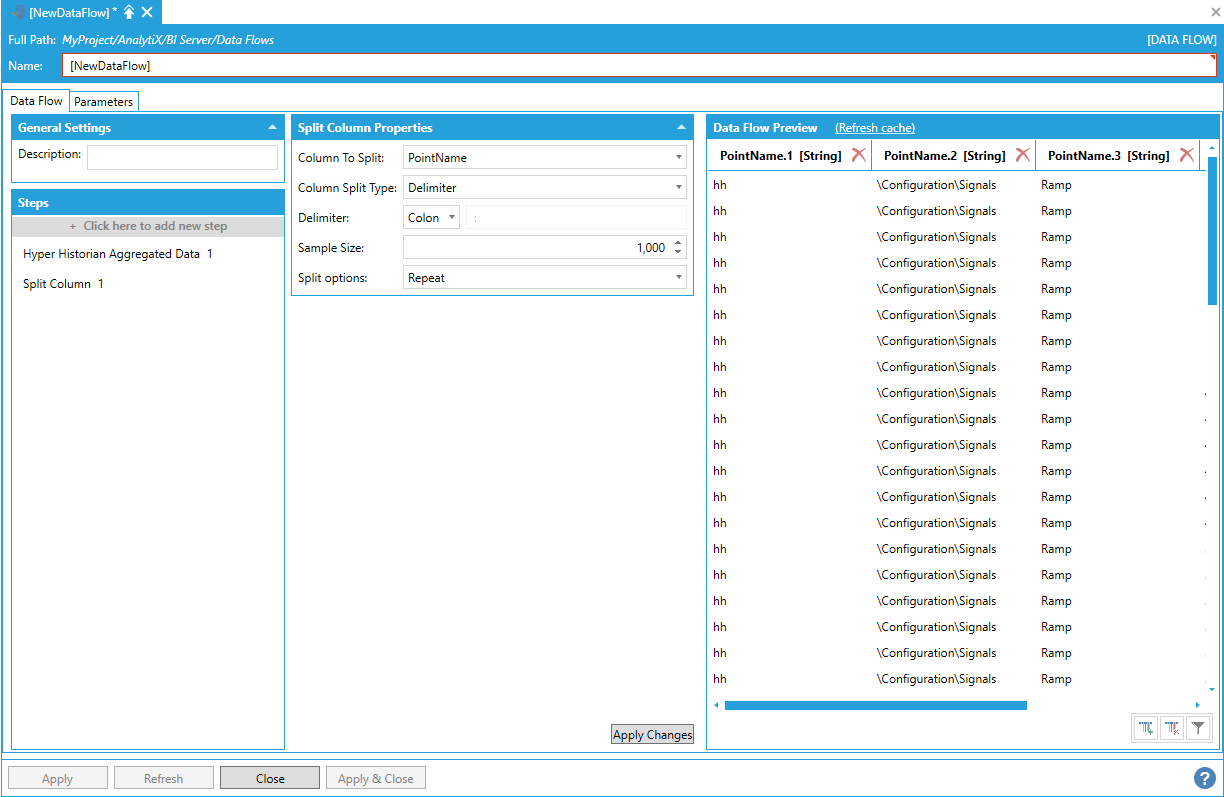This screenshot has height=797, width=1224.
Task: Click the funnel filter icon in preview
Action: [x=1198, y=729]
